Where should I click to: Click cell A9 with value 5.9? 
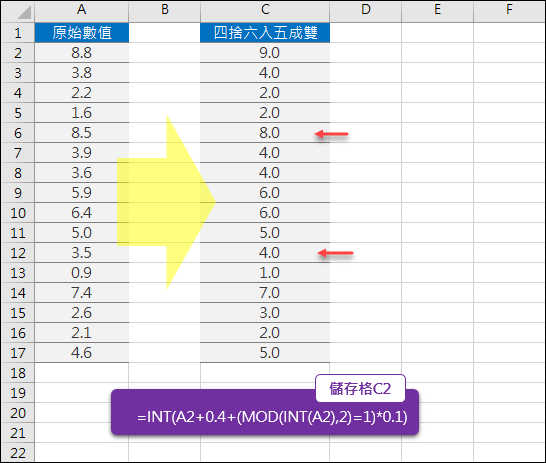pos(82,193)
